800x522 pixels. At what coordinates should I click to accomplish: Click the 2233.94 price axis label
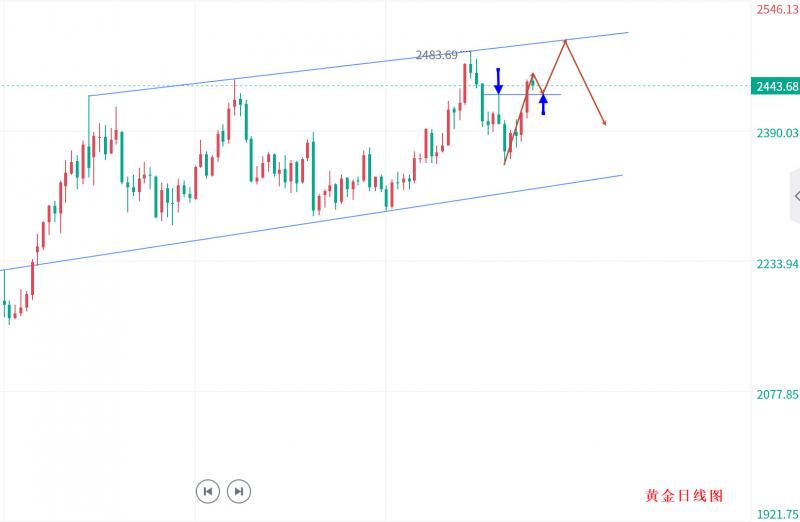click(x=777, y=264)
